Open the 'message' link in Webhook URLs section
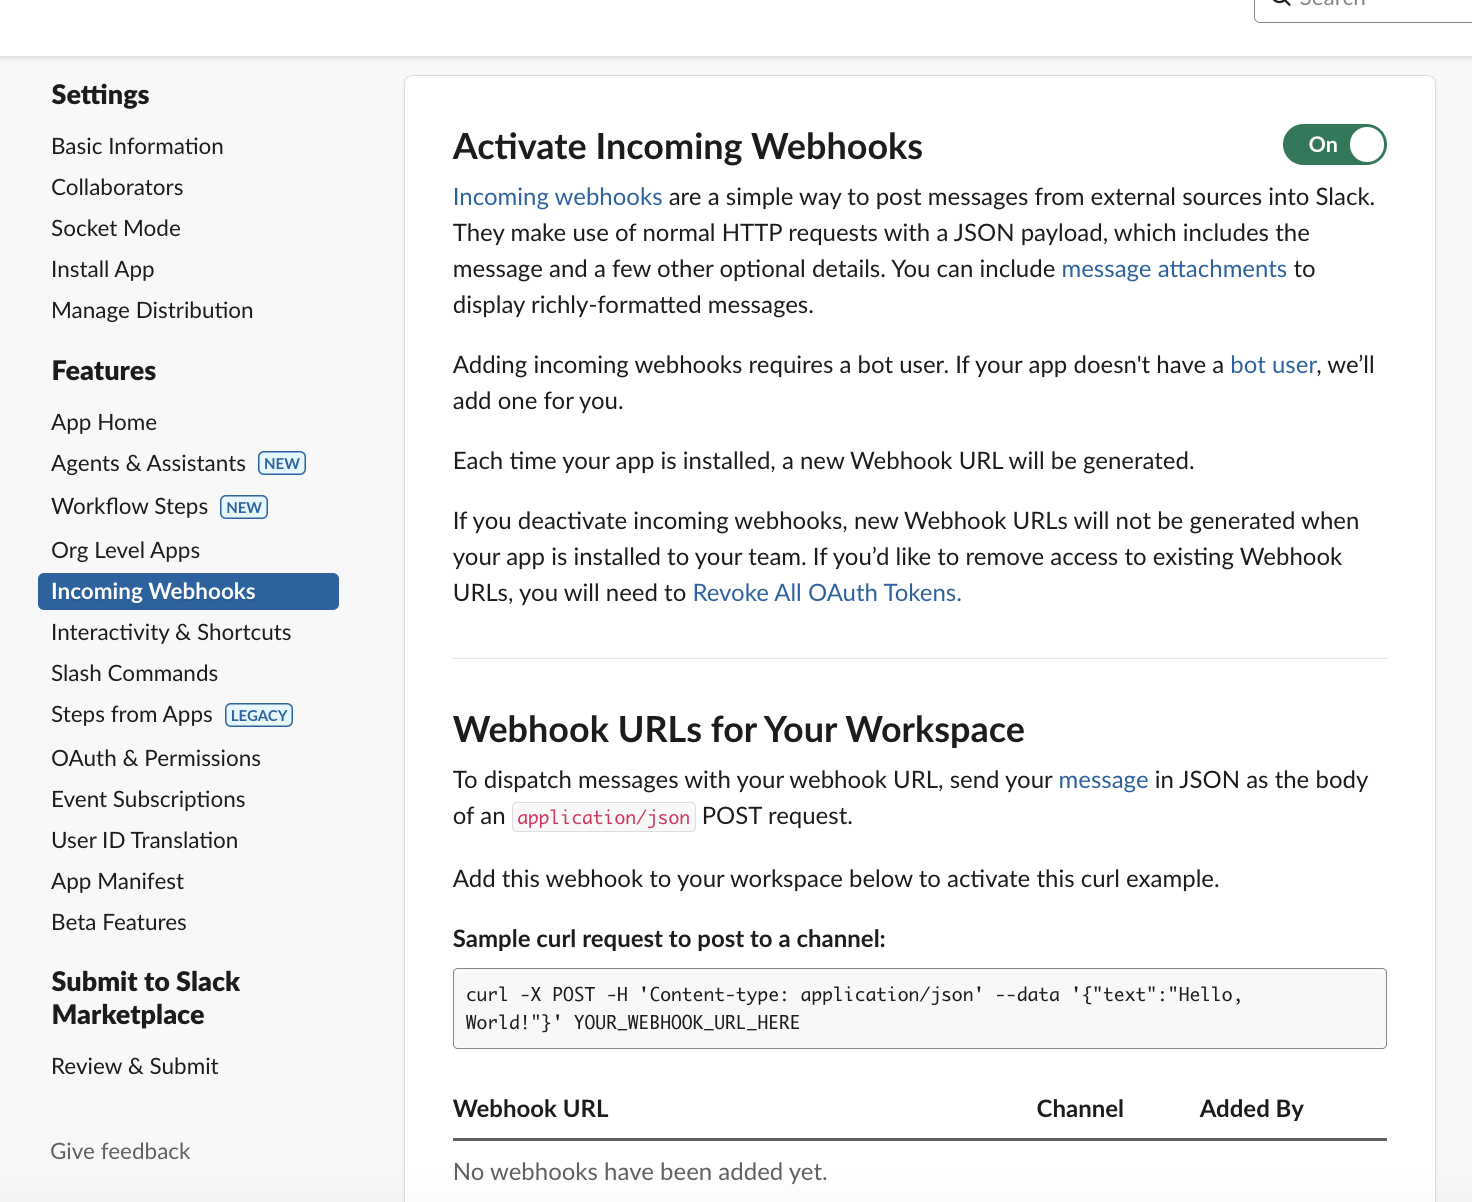Viewport: 1472px width, 1202px height. [1103, 780]
